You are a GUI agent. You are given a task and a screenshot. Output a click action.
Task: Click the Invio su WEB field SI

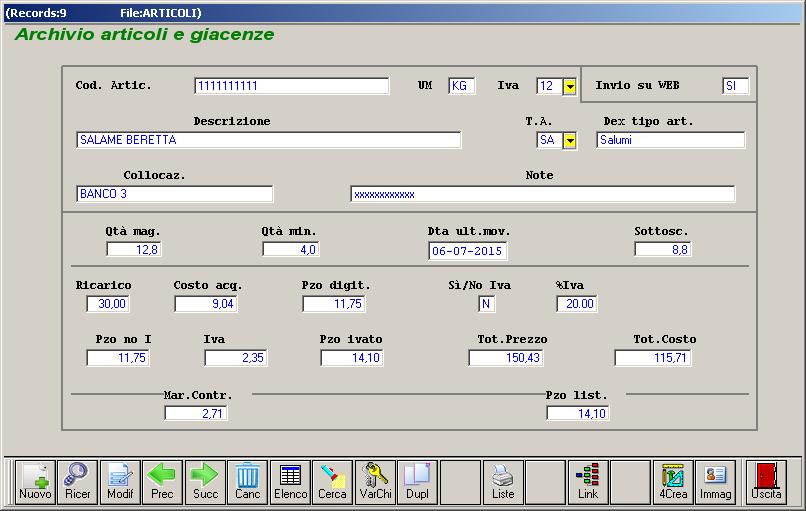tap(736, 86)
